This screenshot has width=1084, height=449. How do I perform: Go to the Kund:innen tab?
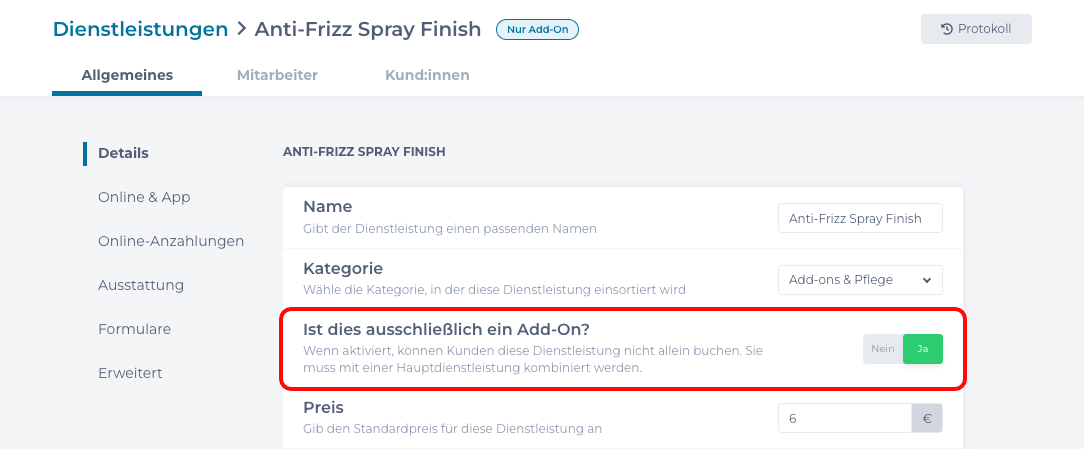pyautogui.click(x=427, y=75)
